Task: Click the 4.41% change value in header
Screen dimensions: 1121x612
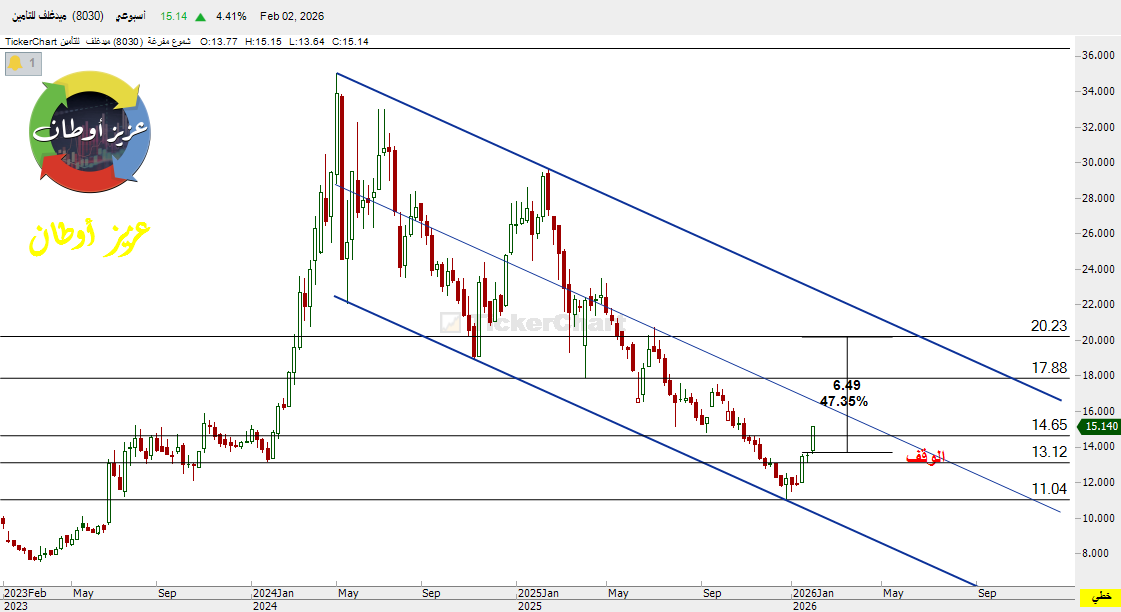Action: (231, 16)
